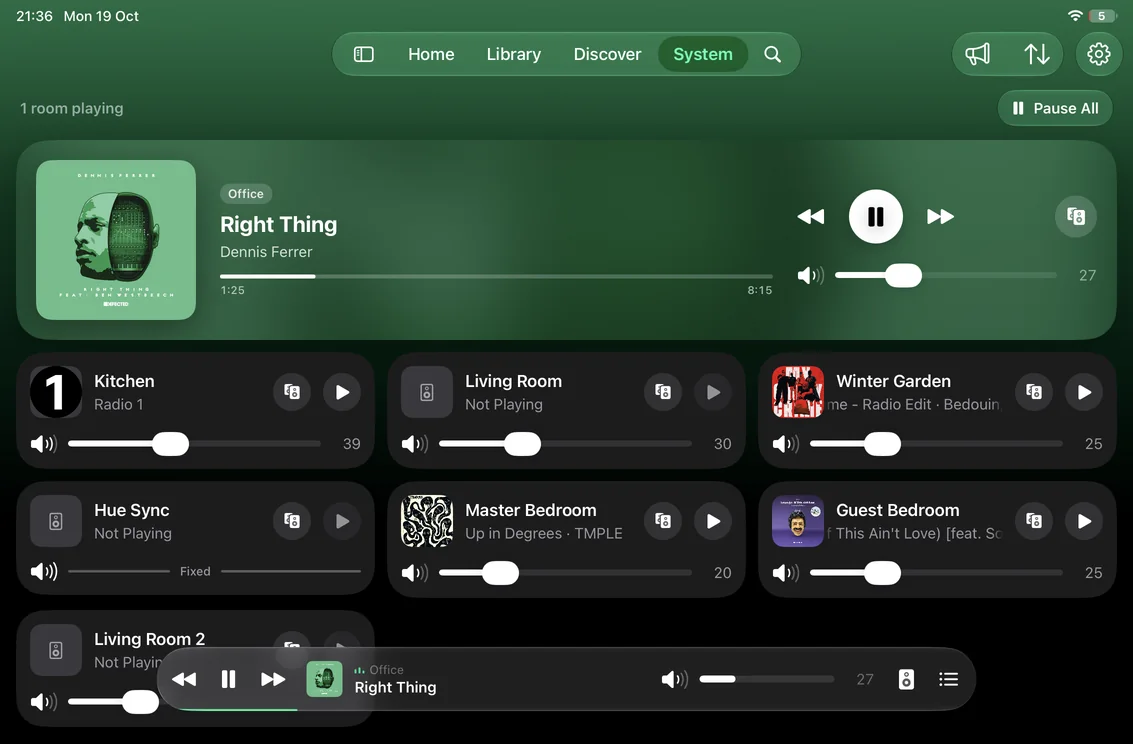This screenshot has width=1133, height=744.
Task: Mute via mini player speaker icon
Action: pos(674,679)
